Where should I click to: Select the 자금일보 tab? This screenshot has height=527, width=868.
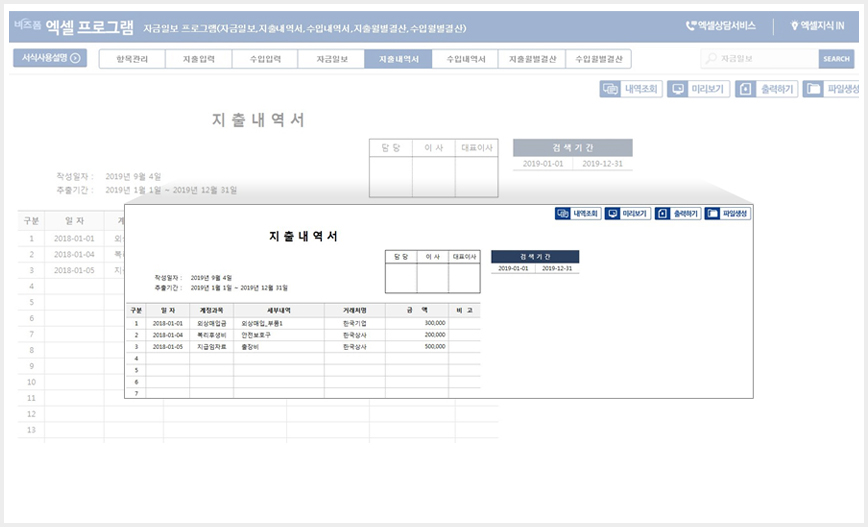[x=331, y=59]
